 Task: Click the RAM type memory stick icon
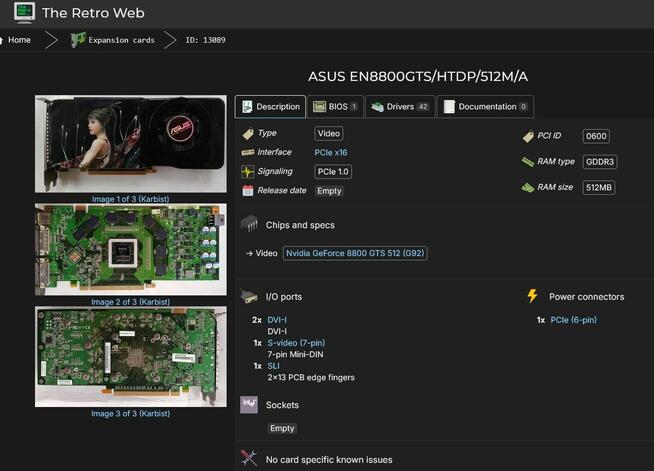click(x=528, y=162)
